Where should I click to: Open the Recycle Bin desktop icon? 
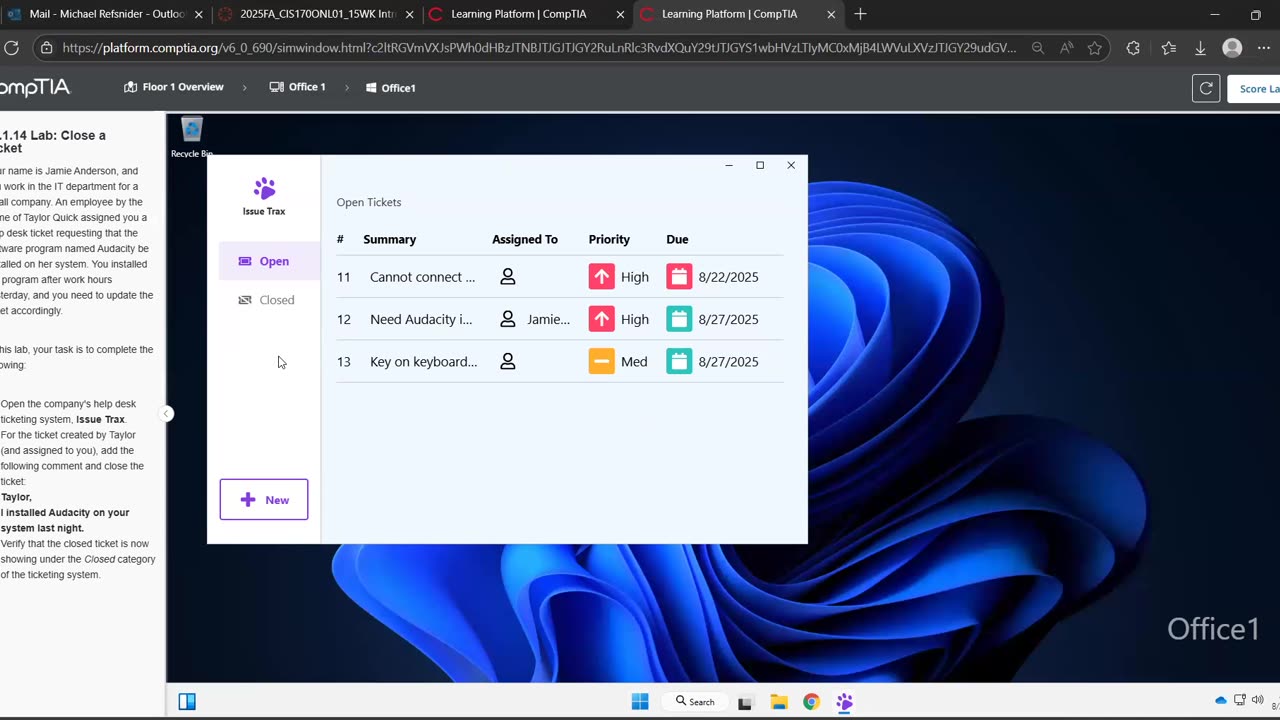tap(192, 138)
